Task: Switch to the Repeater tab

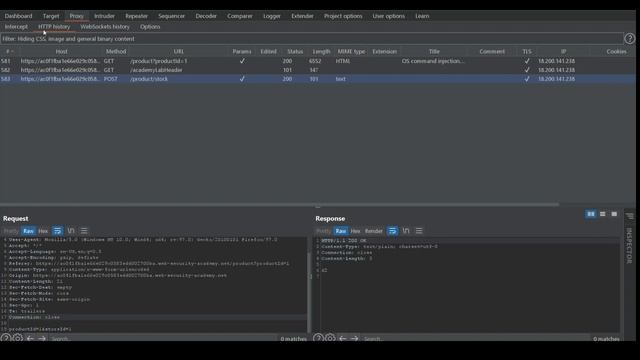Action: 136,16
